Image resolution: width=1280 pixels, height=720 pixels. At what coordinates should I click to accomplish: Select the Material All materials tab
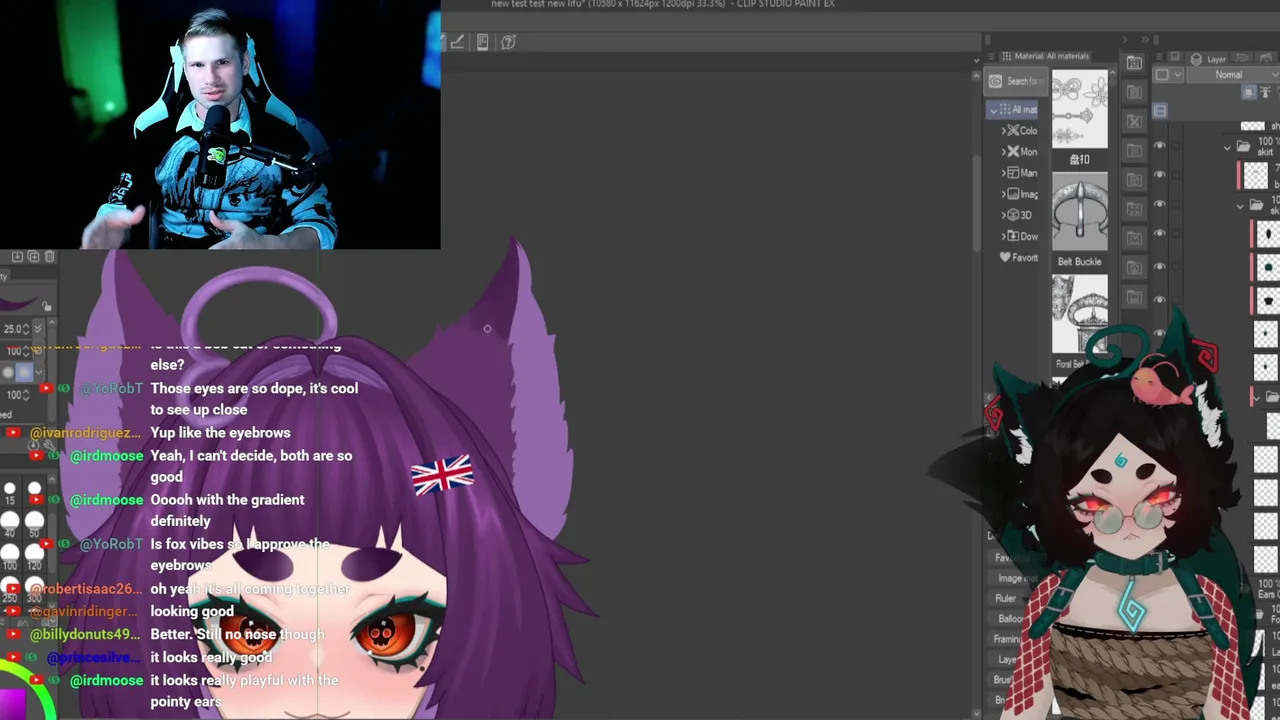[x=1045, y=56]
